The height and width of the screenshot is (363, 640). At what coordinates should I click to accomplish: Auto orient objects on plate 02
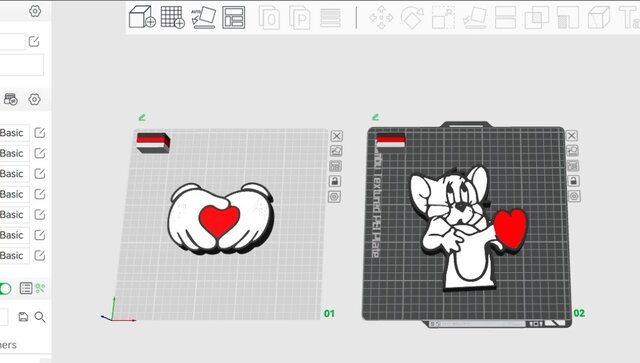coord(572,151)
